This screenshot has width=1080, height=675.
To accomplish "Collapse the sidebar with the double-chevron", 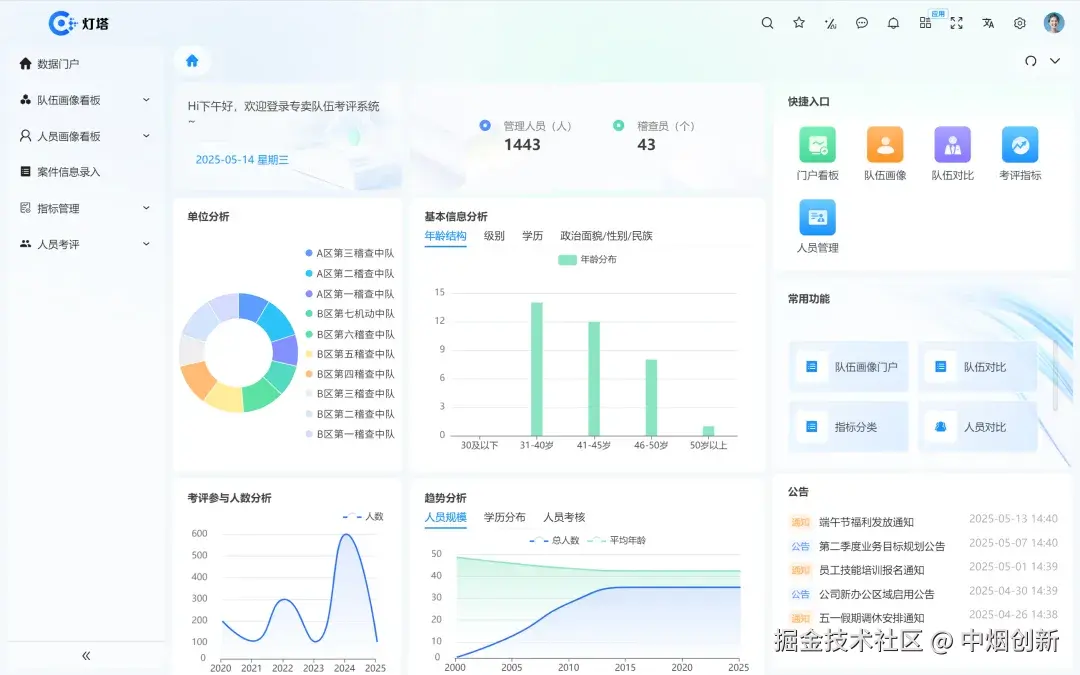I will 85,655.
